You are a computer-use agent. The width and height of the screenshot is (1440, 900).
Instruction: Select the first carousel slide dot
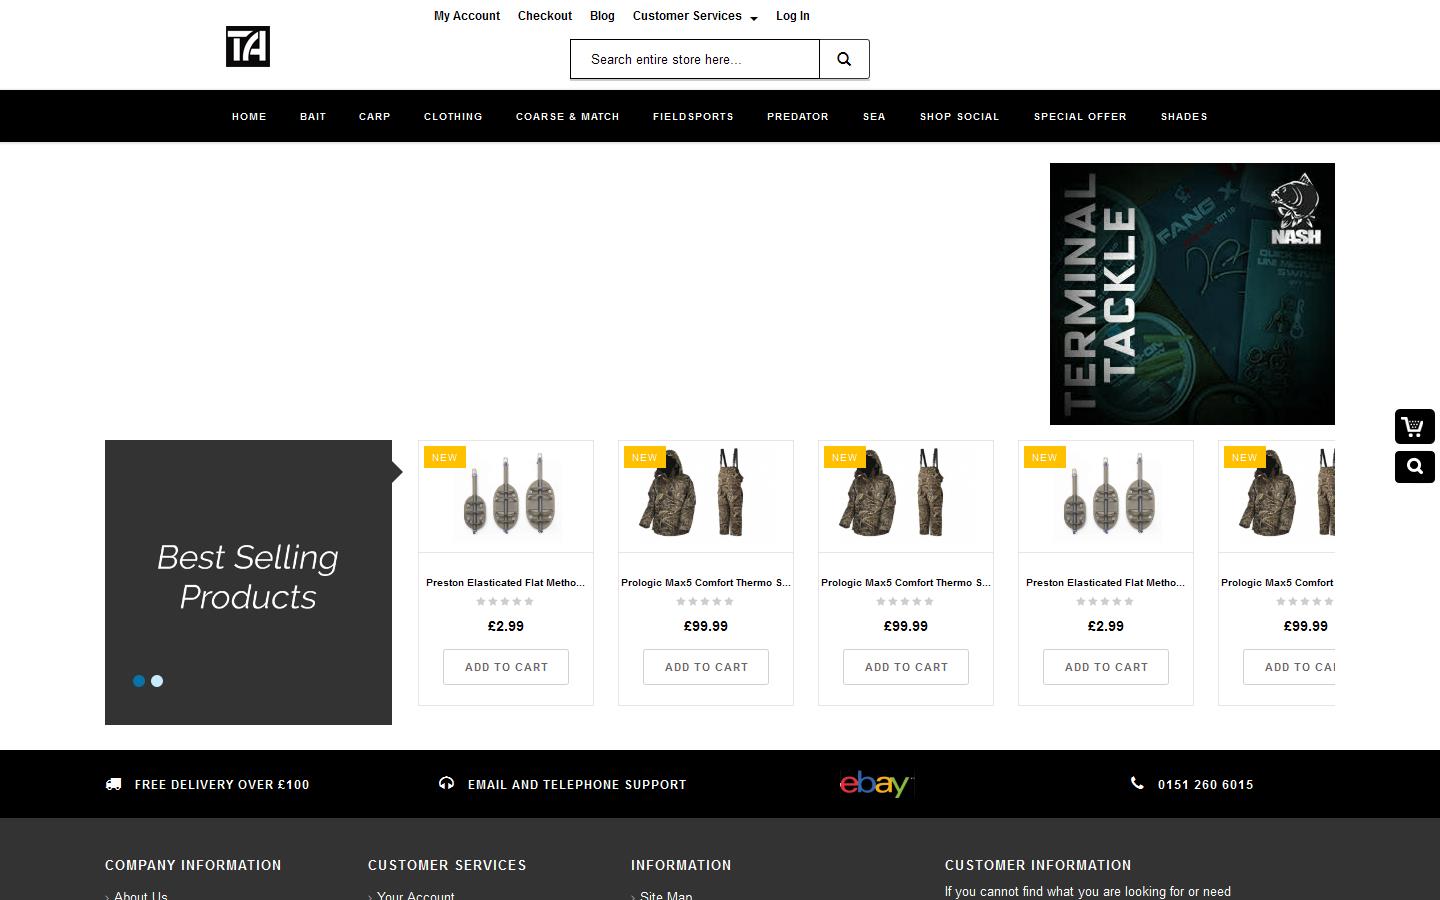click(x=139, y=681)
